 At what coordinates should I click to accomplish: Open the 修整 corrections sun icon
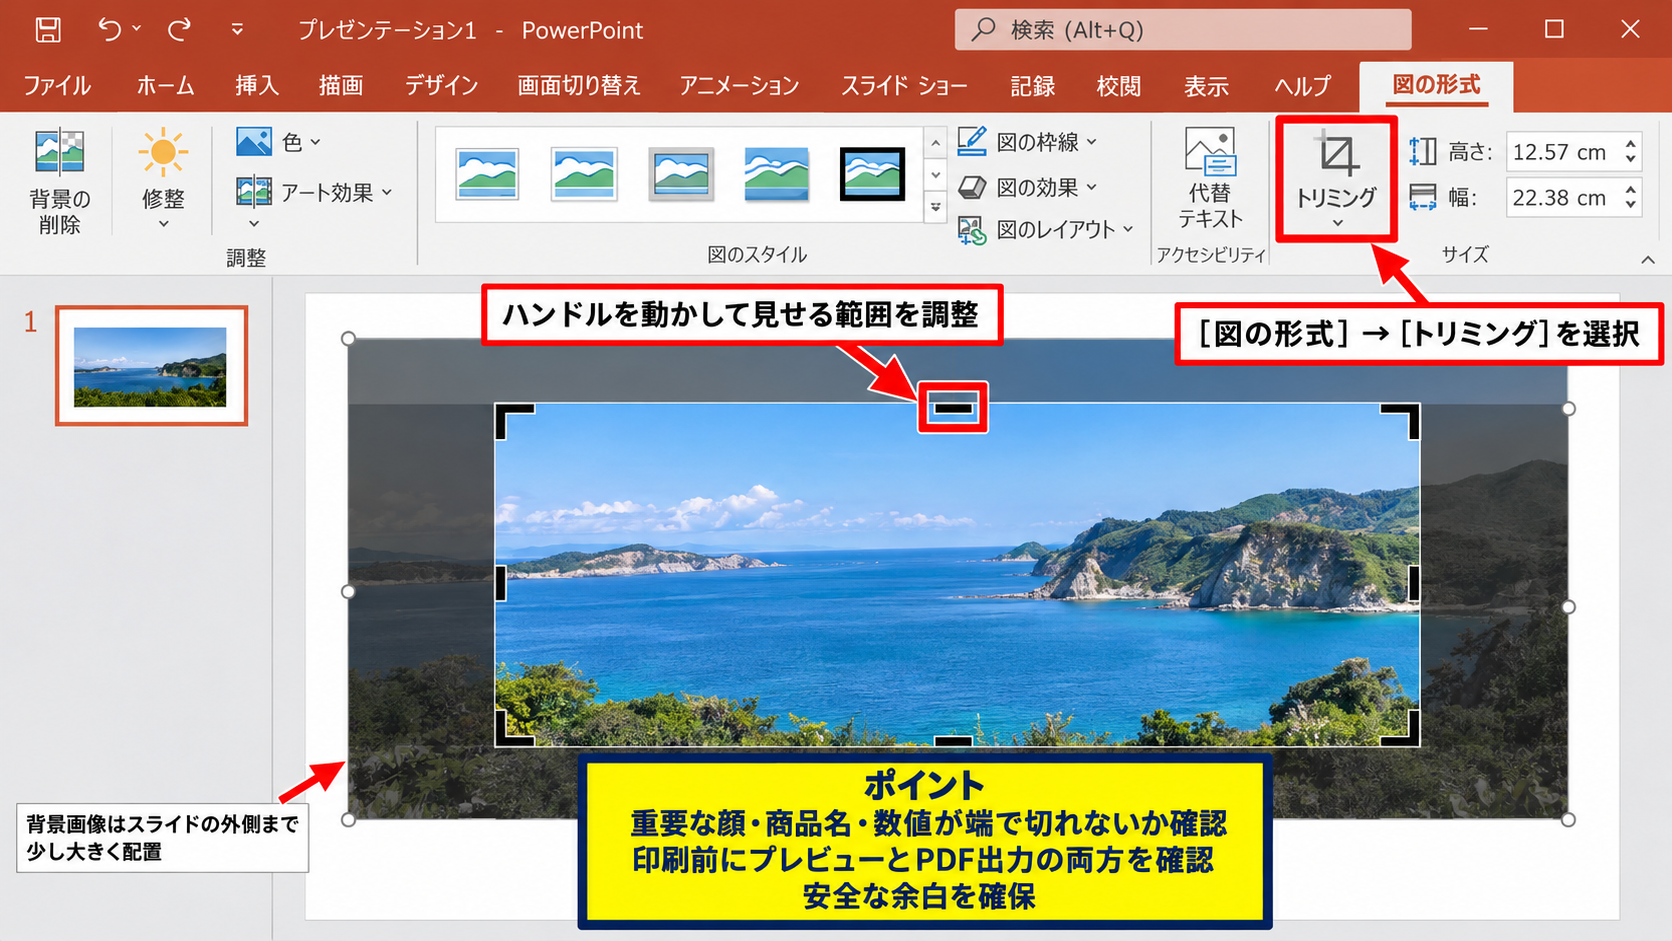(163, 153)
